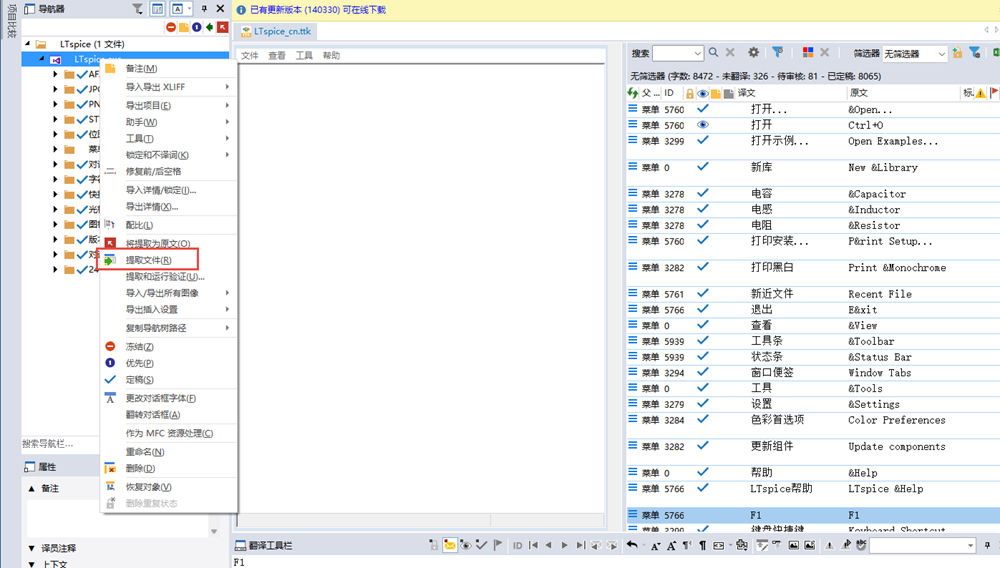Click the blue funnel icon beside the gear
The height and width of the screenshot is (568, 1000).
777,52
